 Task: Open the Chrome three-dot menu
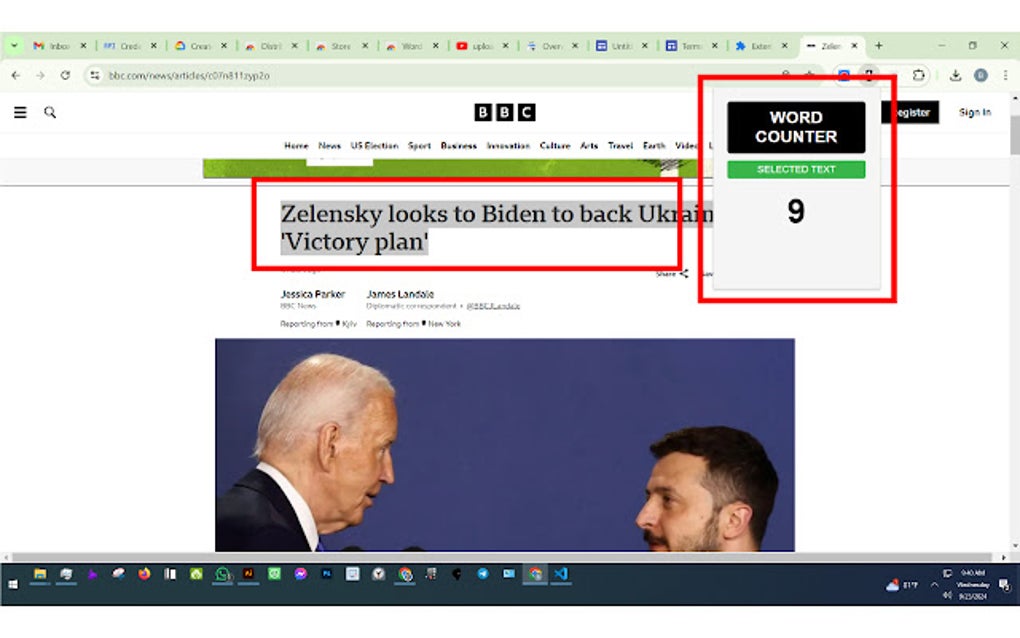(x=1005, y=75)
